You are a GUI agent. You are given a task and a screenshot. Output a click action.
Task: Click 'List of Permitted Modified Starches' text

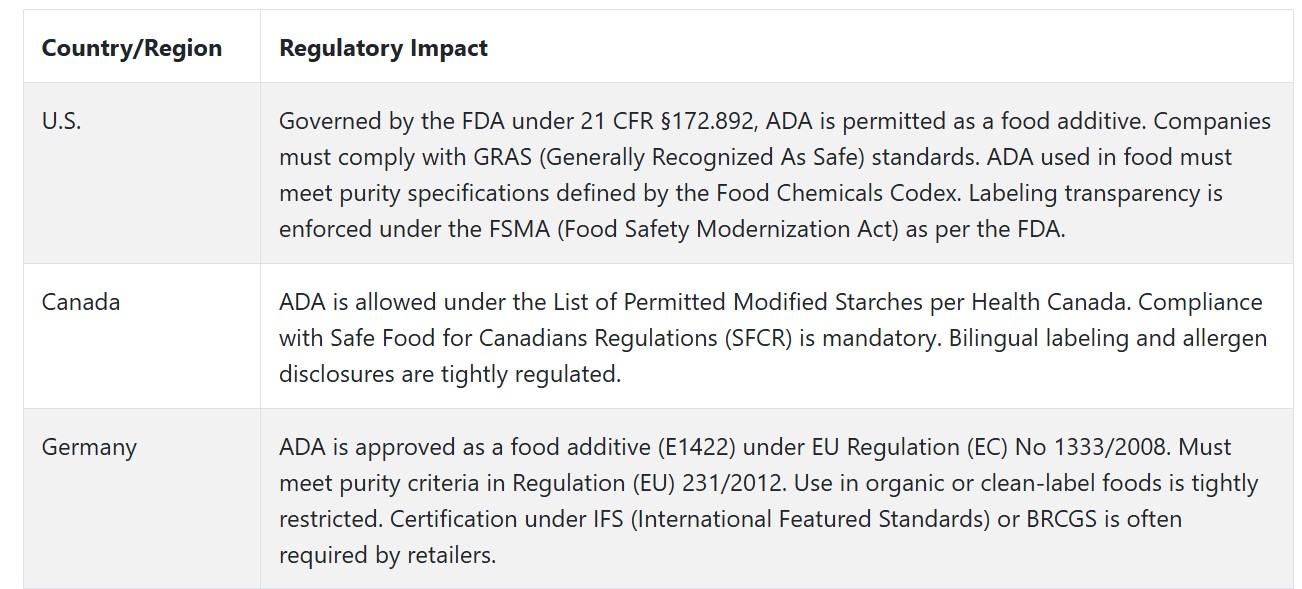point(721,302)
